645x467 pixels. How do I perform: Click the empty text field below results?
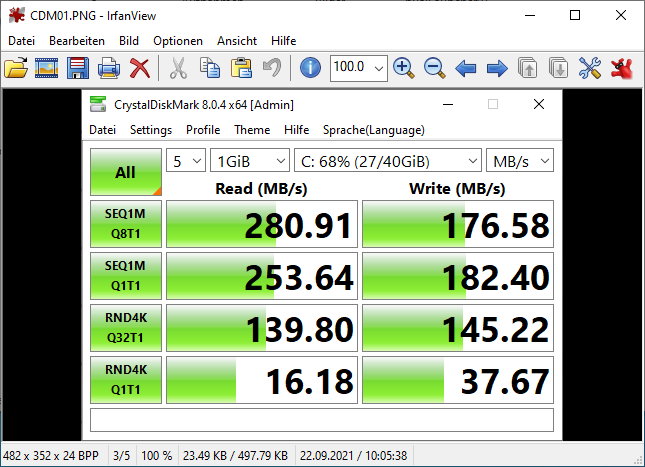(321, 419)
